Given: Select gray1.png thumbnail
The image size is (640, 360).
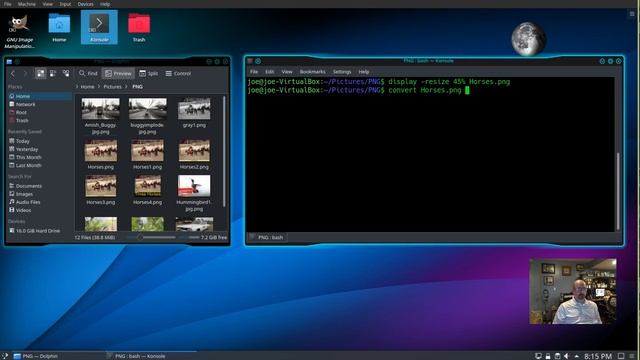Looking at the screenshot, I should 194,109.
